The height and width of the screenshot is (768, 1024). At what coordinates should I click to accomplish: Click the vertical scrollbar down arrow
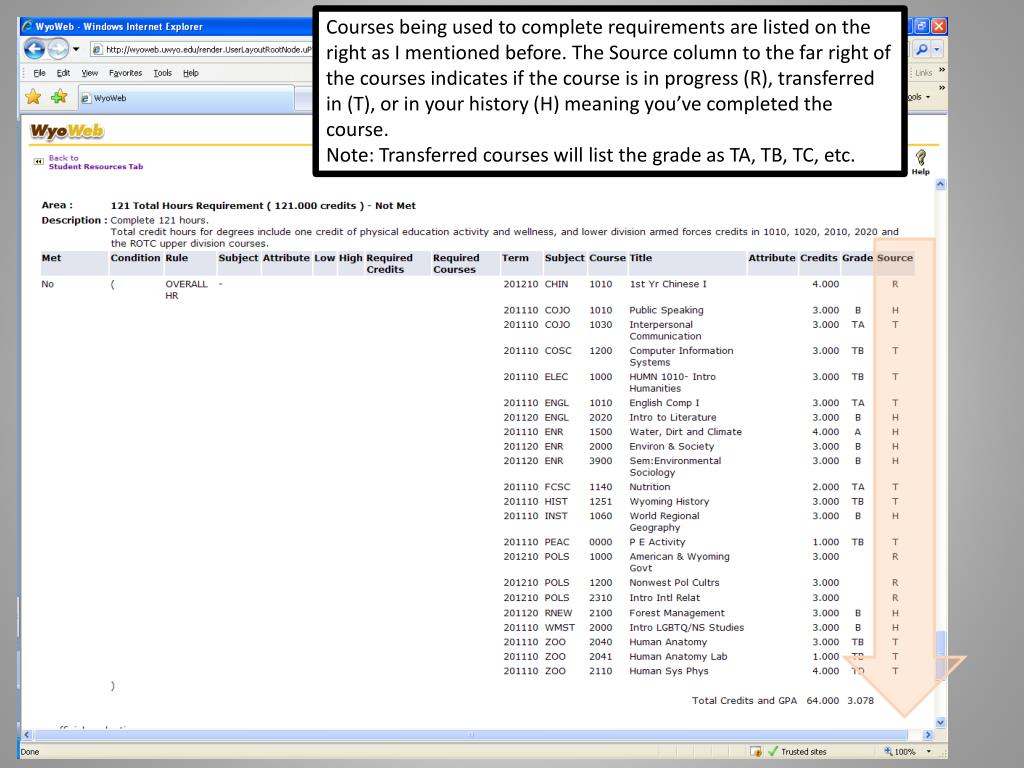click(940, 722)
